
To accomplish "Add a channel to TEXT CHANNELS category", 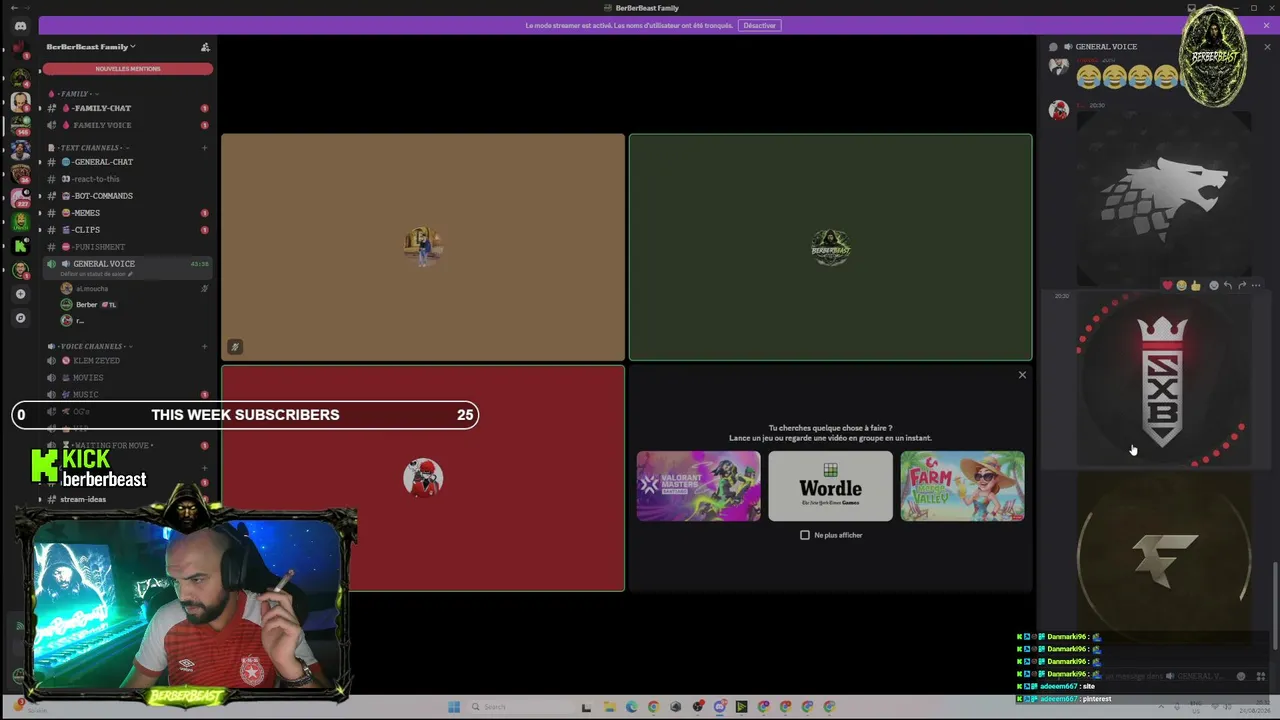I will pos(205,148).
